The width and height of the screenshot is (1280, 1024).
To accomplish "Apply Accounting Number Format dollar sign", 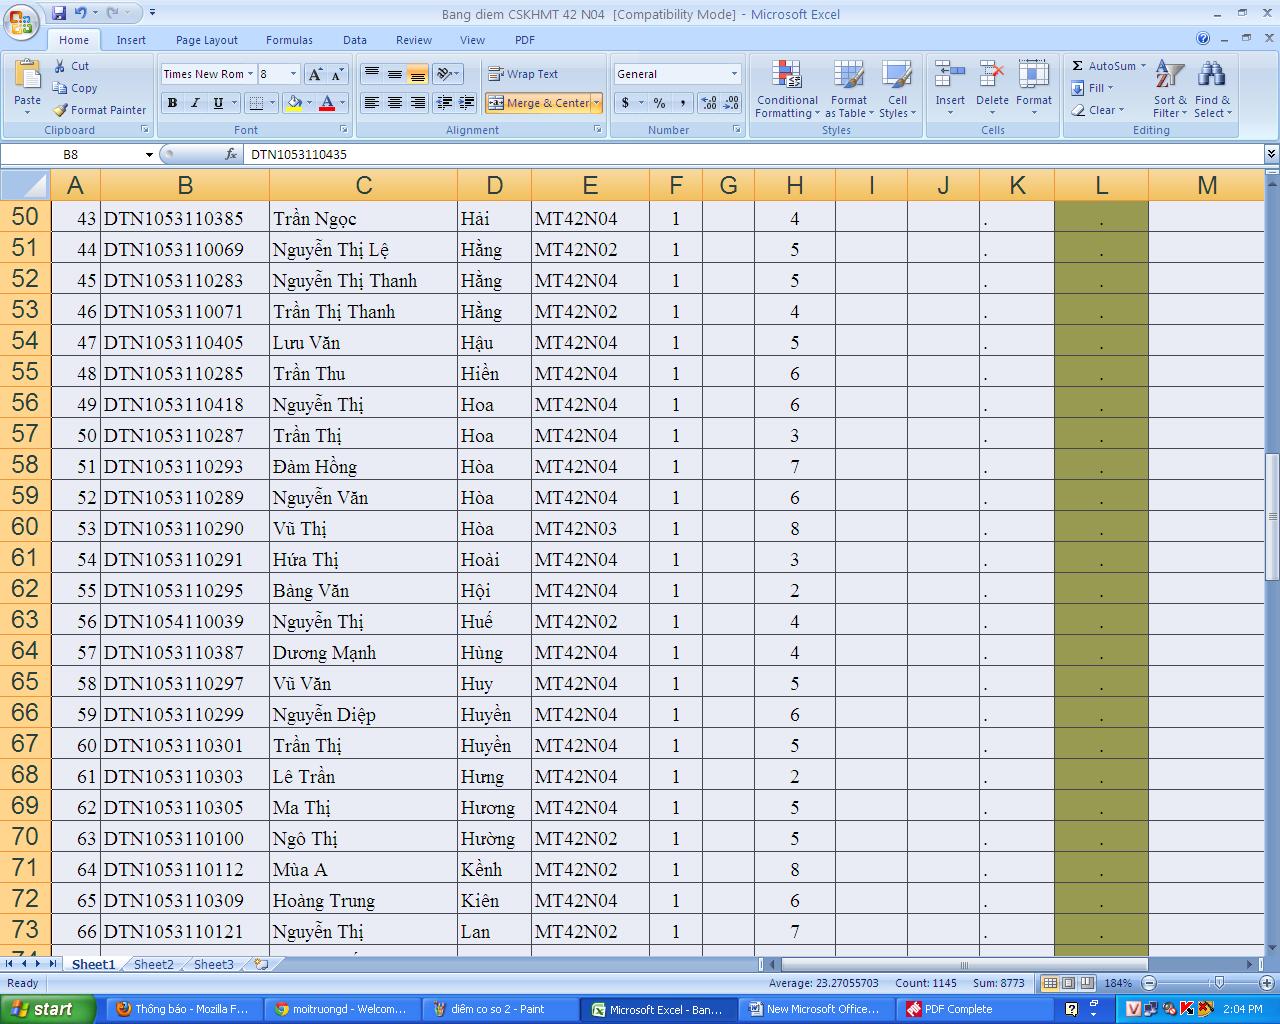I will click(x=625, y=103).
